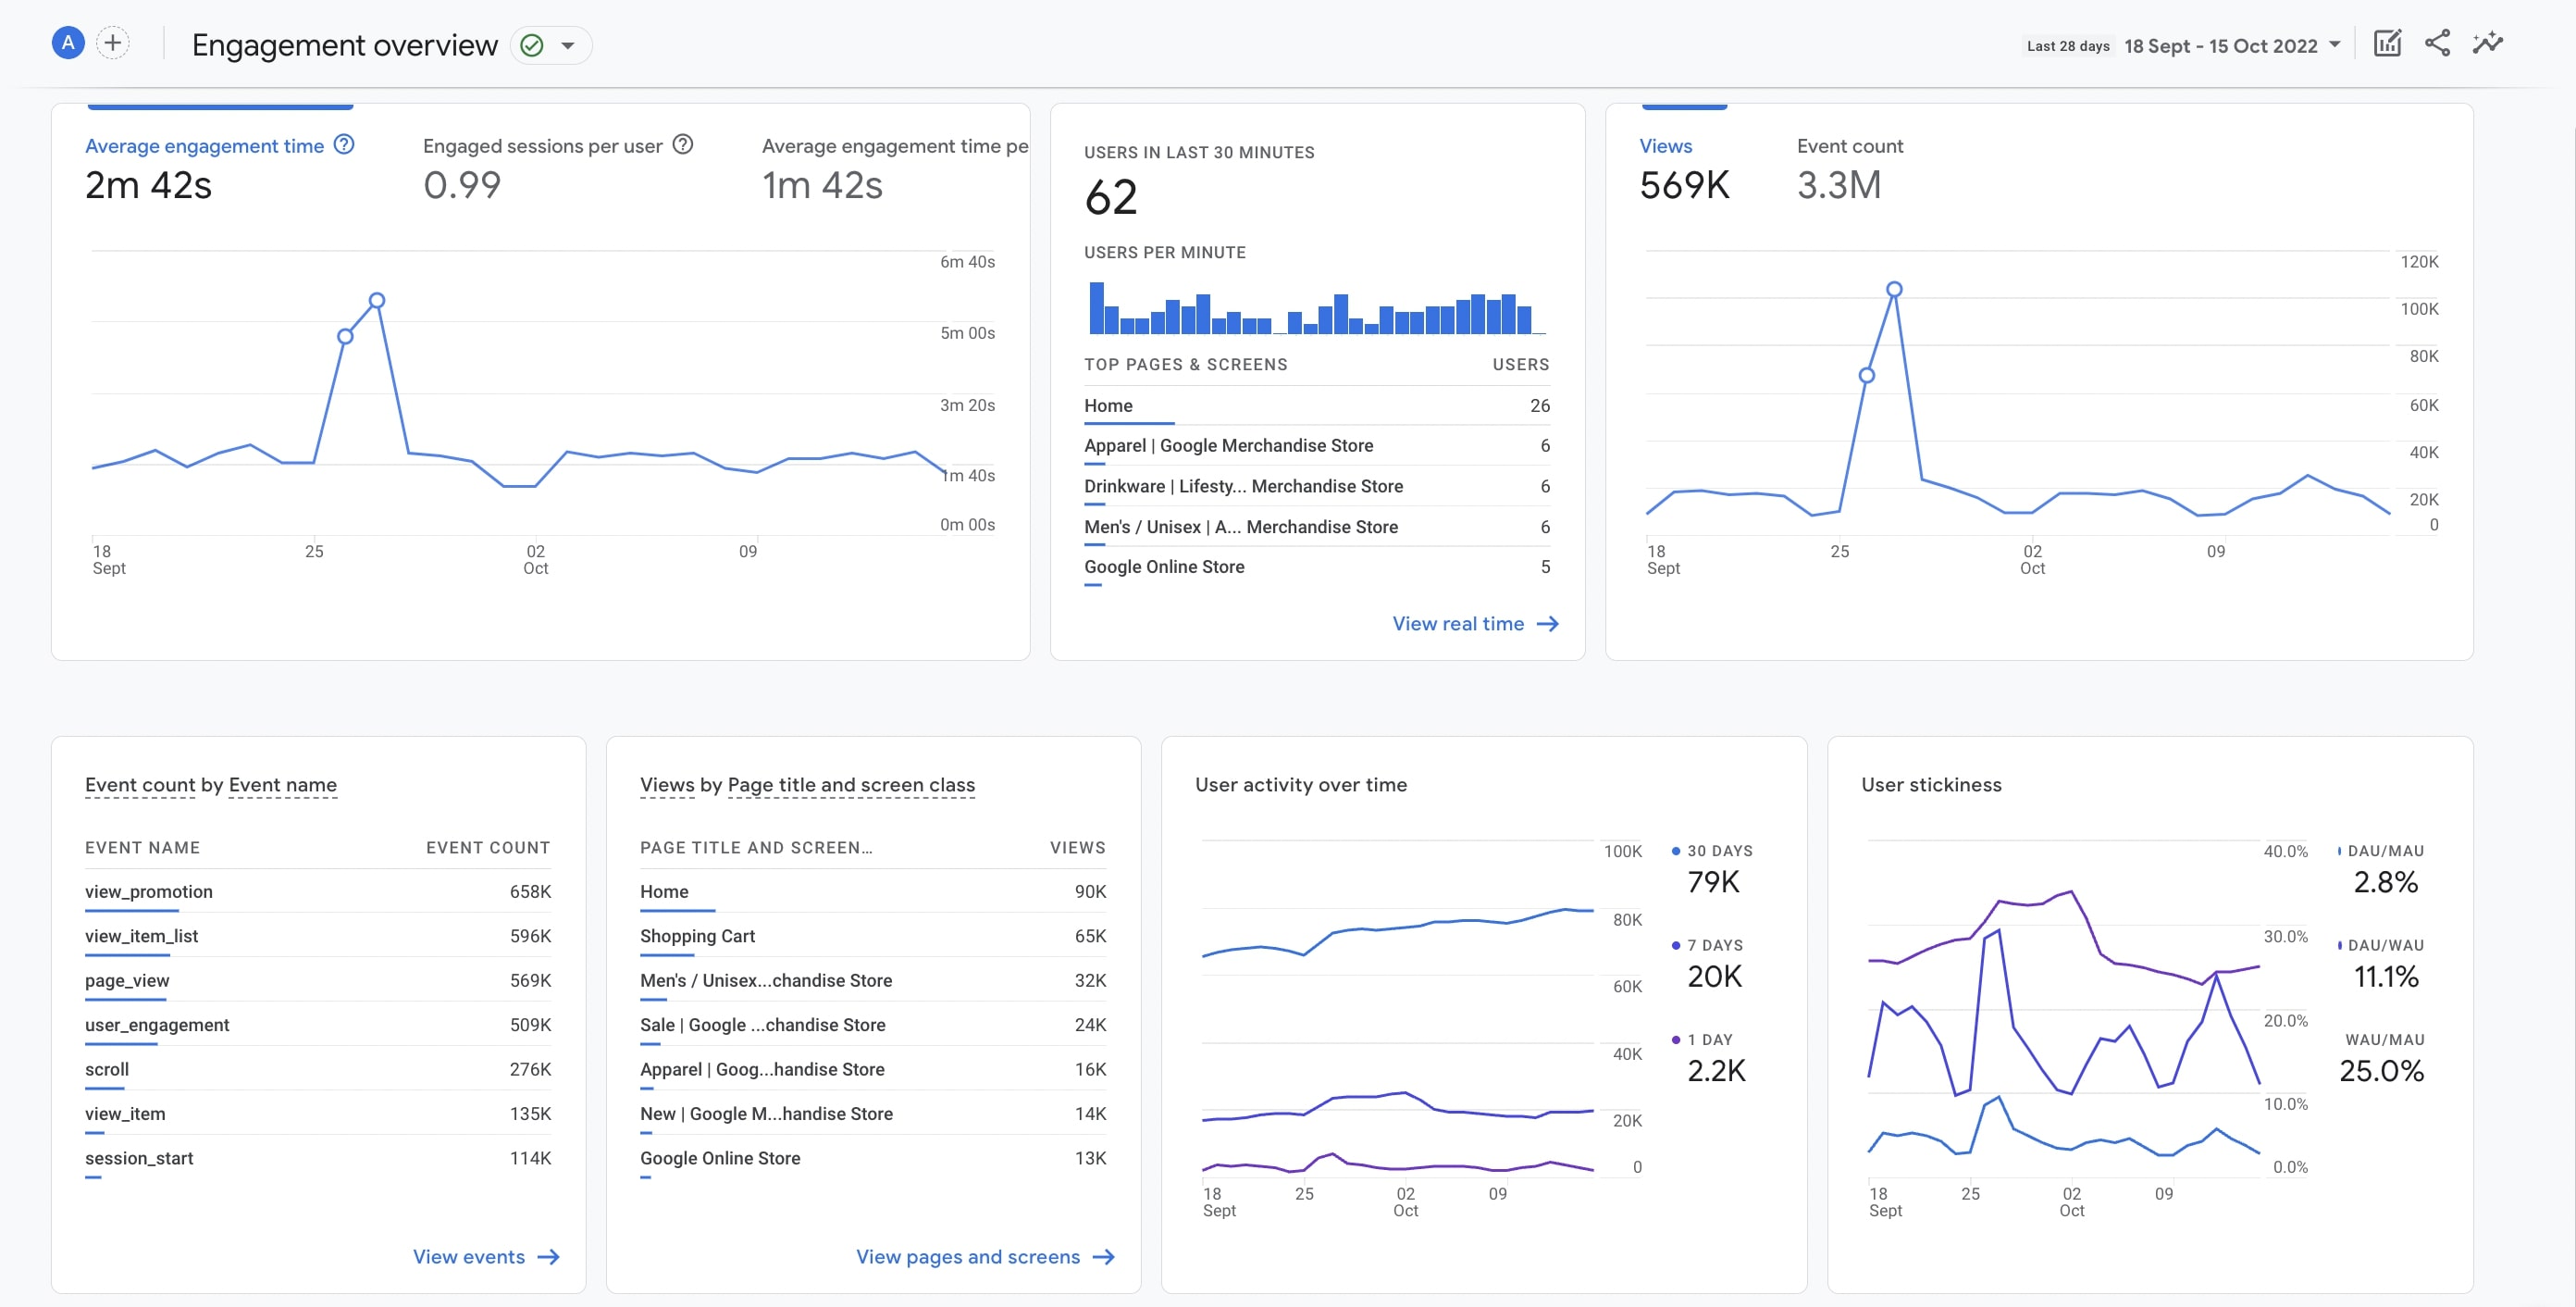Click the View events link

coord(486,1257)
